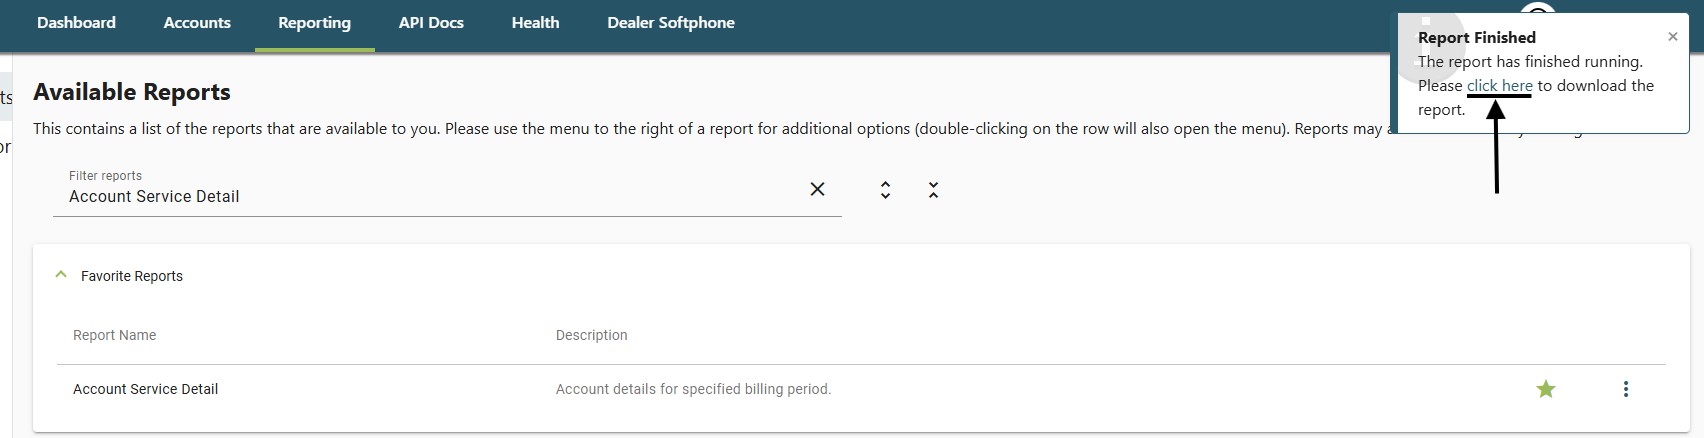Open the Dashboard tab
The image size is (1704, 438).
pos(76,22)
